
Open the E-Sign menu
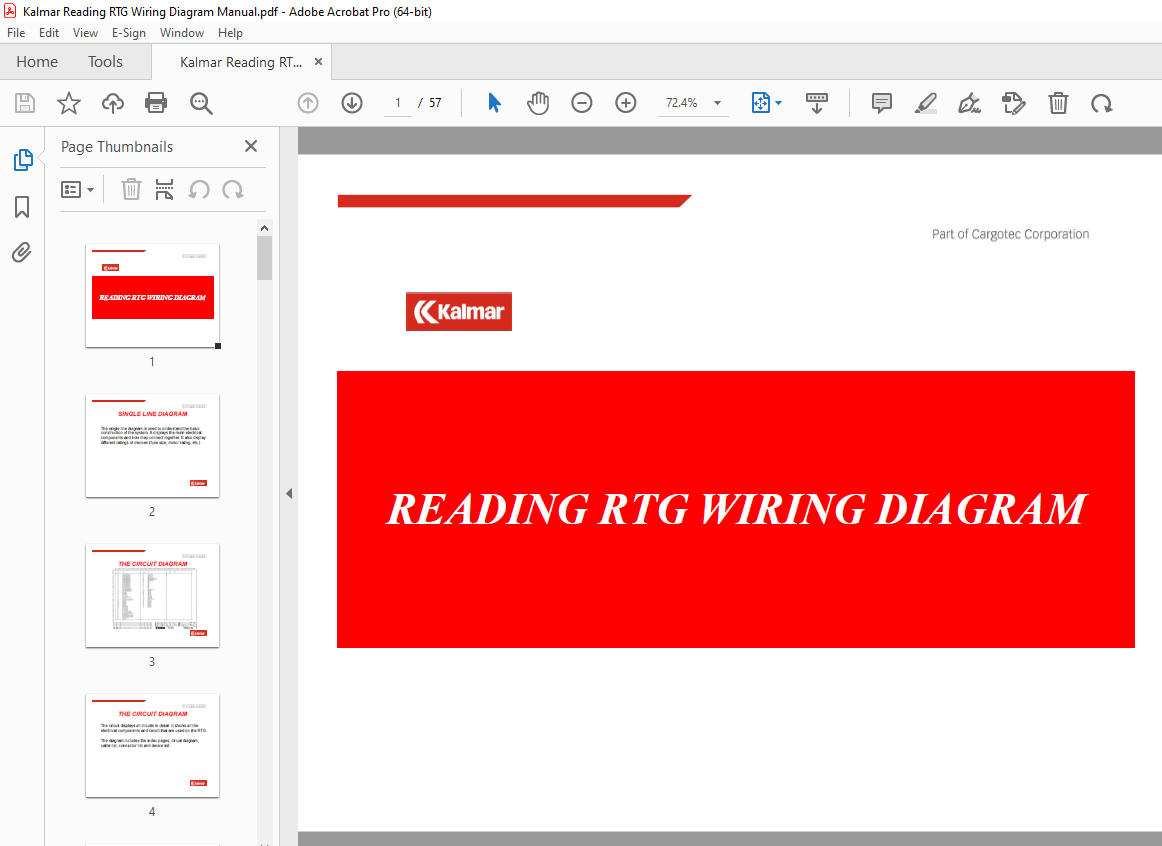tap(129, 33)
